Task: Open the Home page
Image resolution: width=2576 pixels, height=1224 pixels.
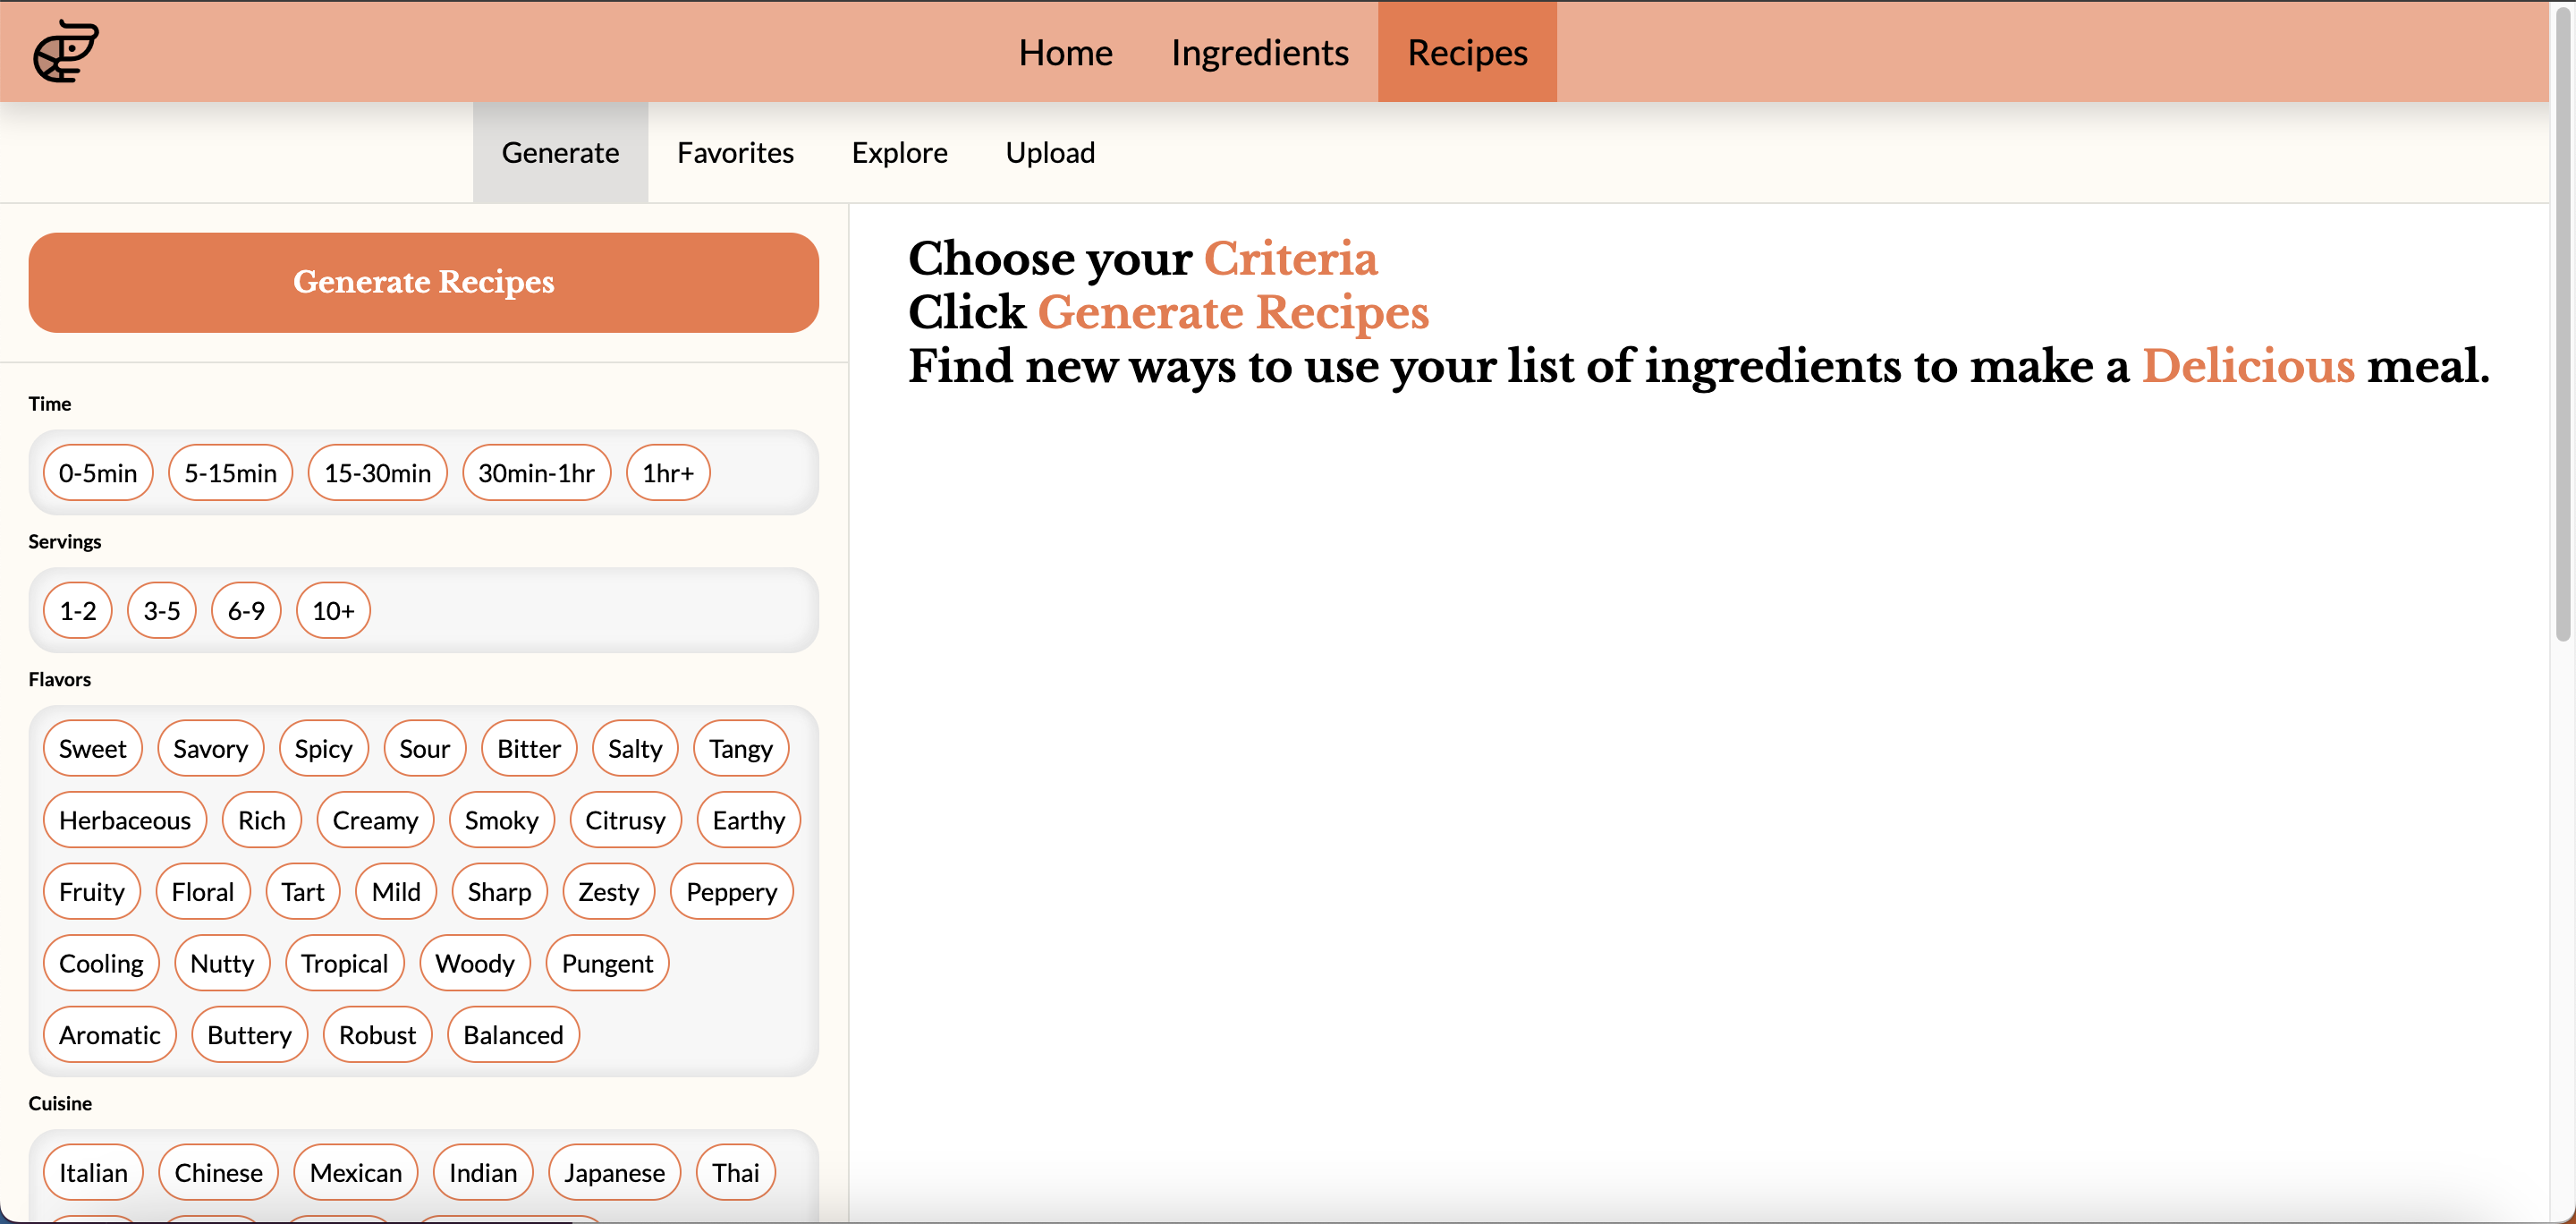Action: pos(1065,52)
